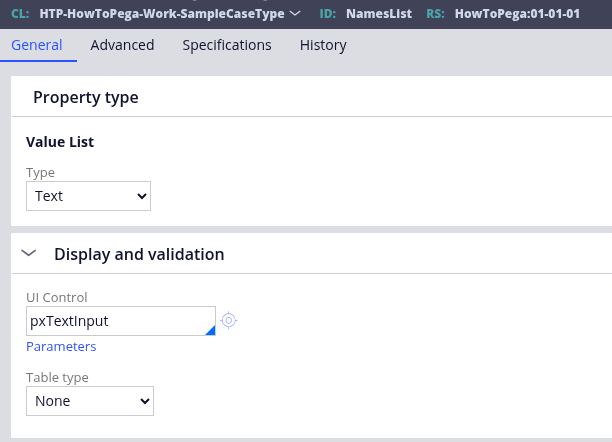Go to the History tab
This screenshot has width=612, height=442.
click(x=323, y=45)
